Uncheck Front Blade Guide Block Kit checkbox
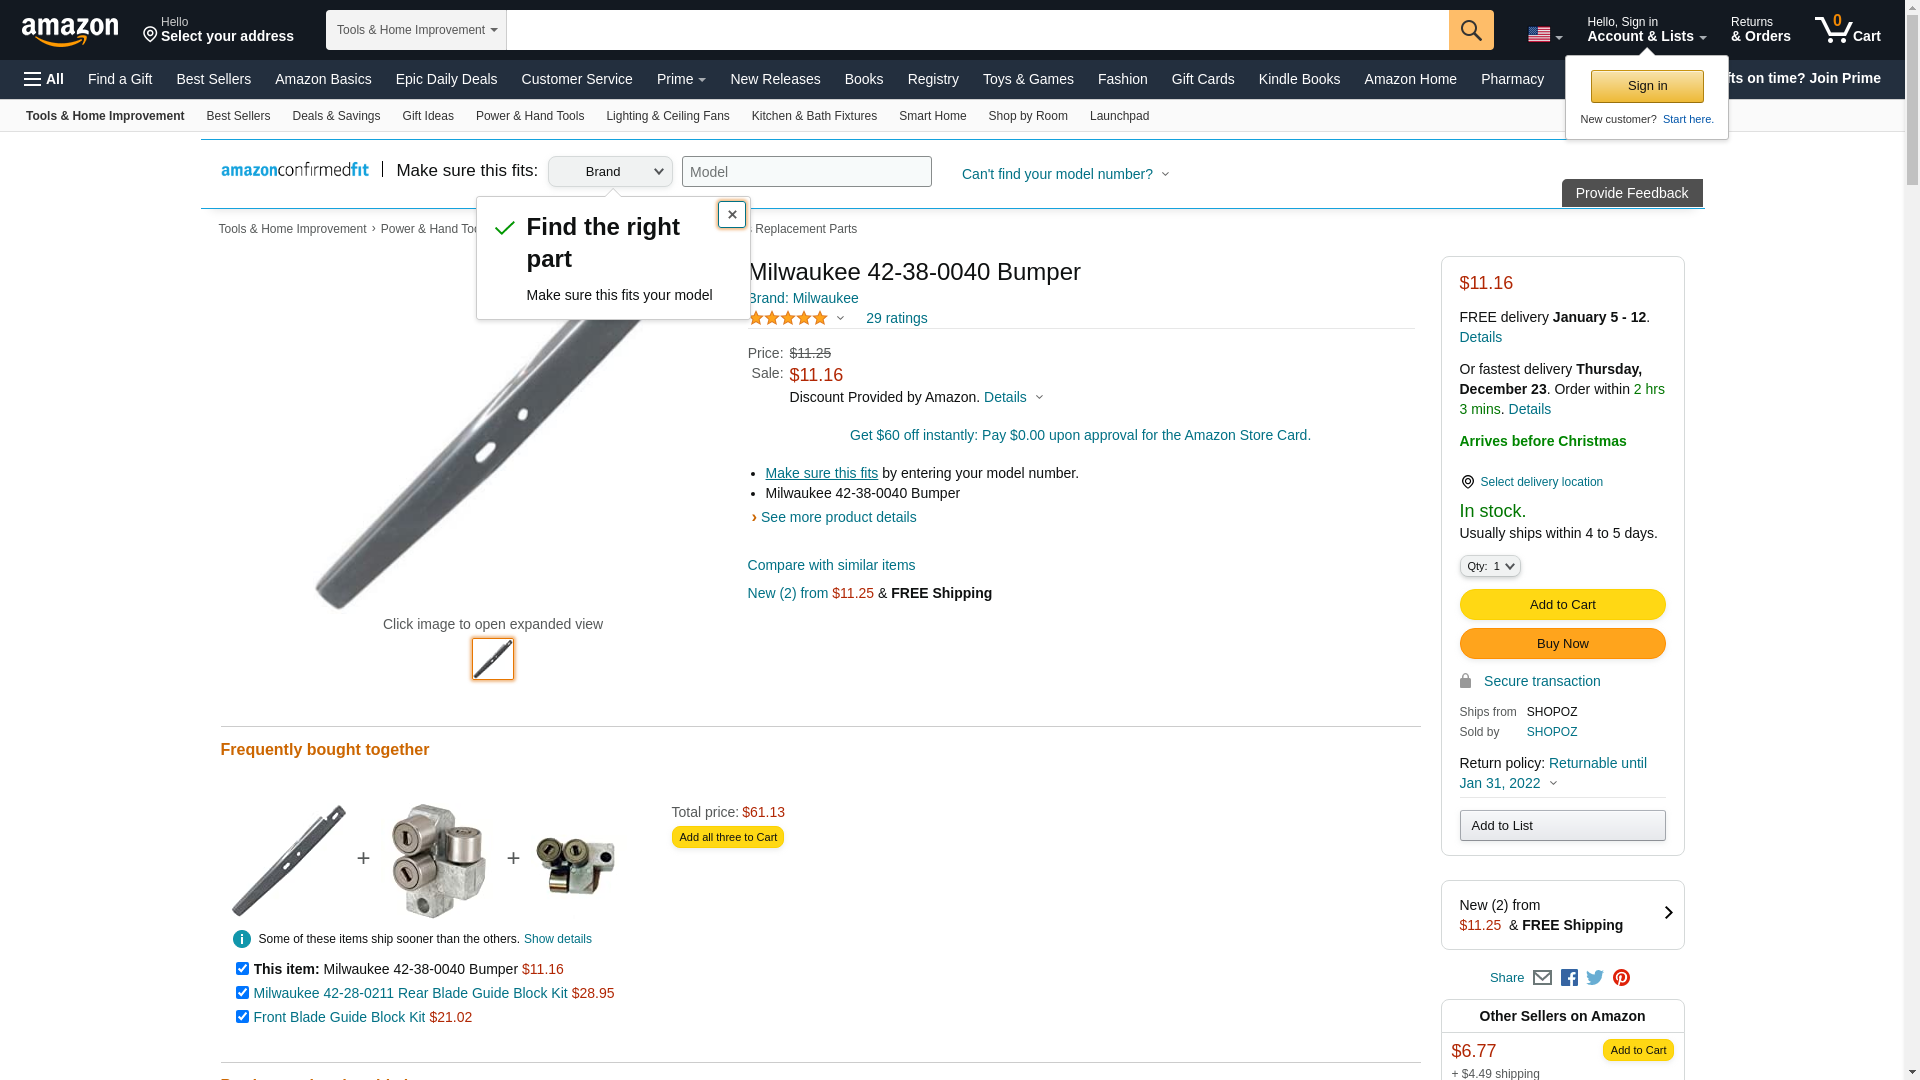 [242, 1017]
